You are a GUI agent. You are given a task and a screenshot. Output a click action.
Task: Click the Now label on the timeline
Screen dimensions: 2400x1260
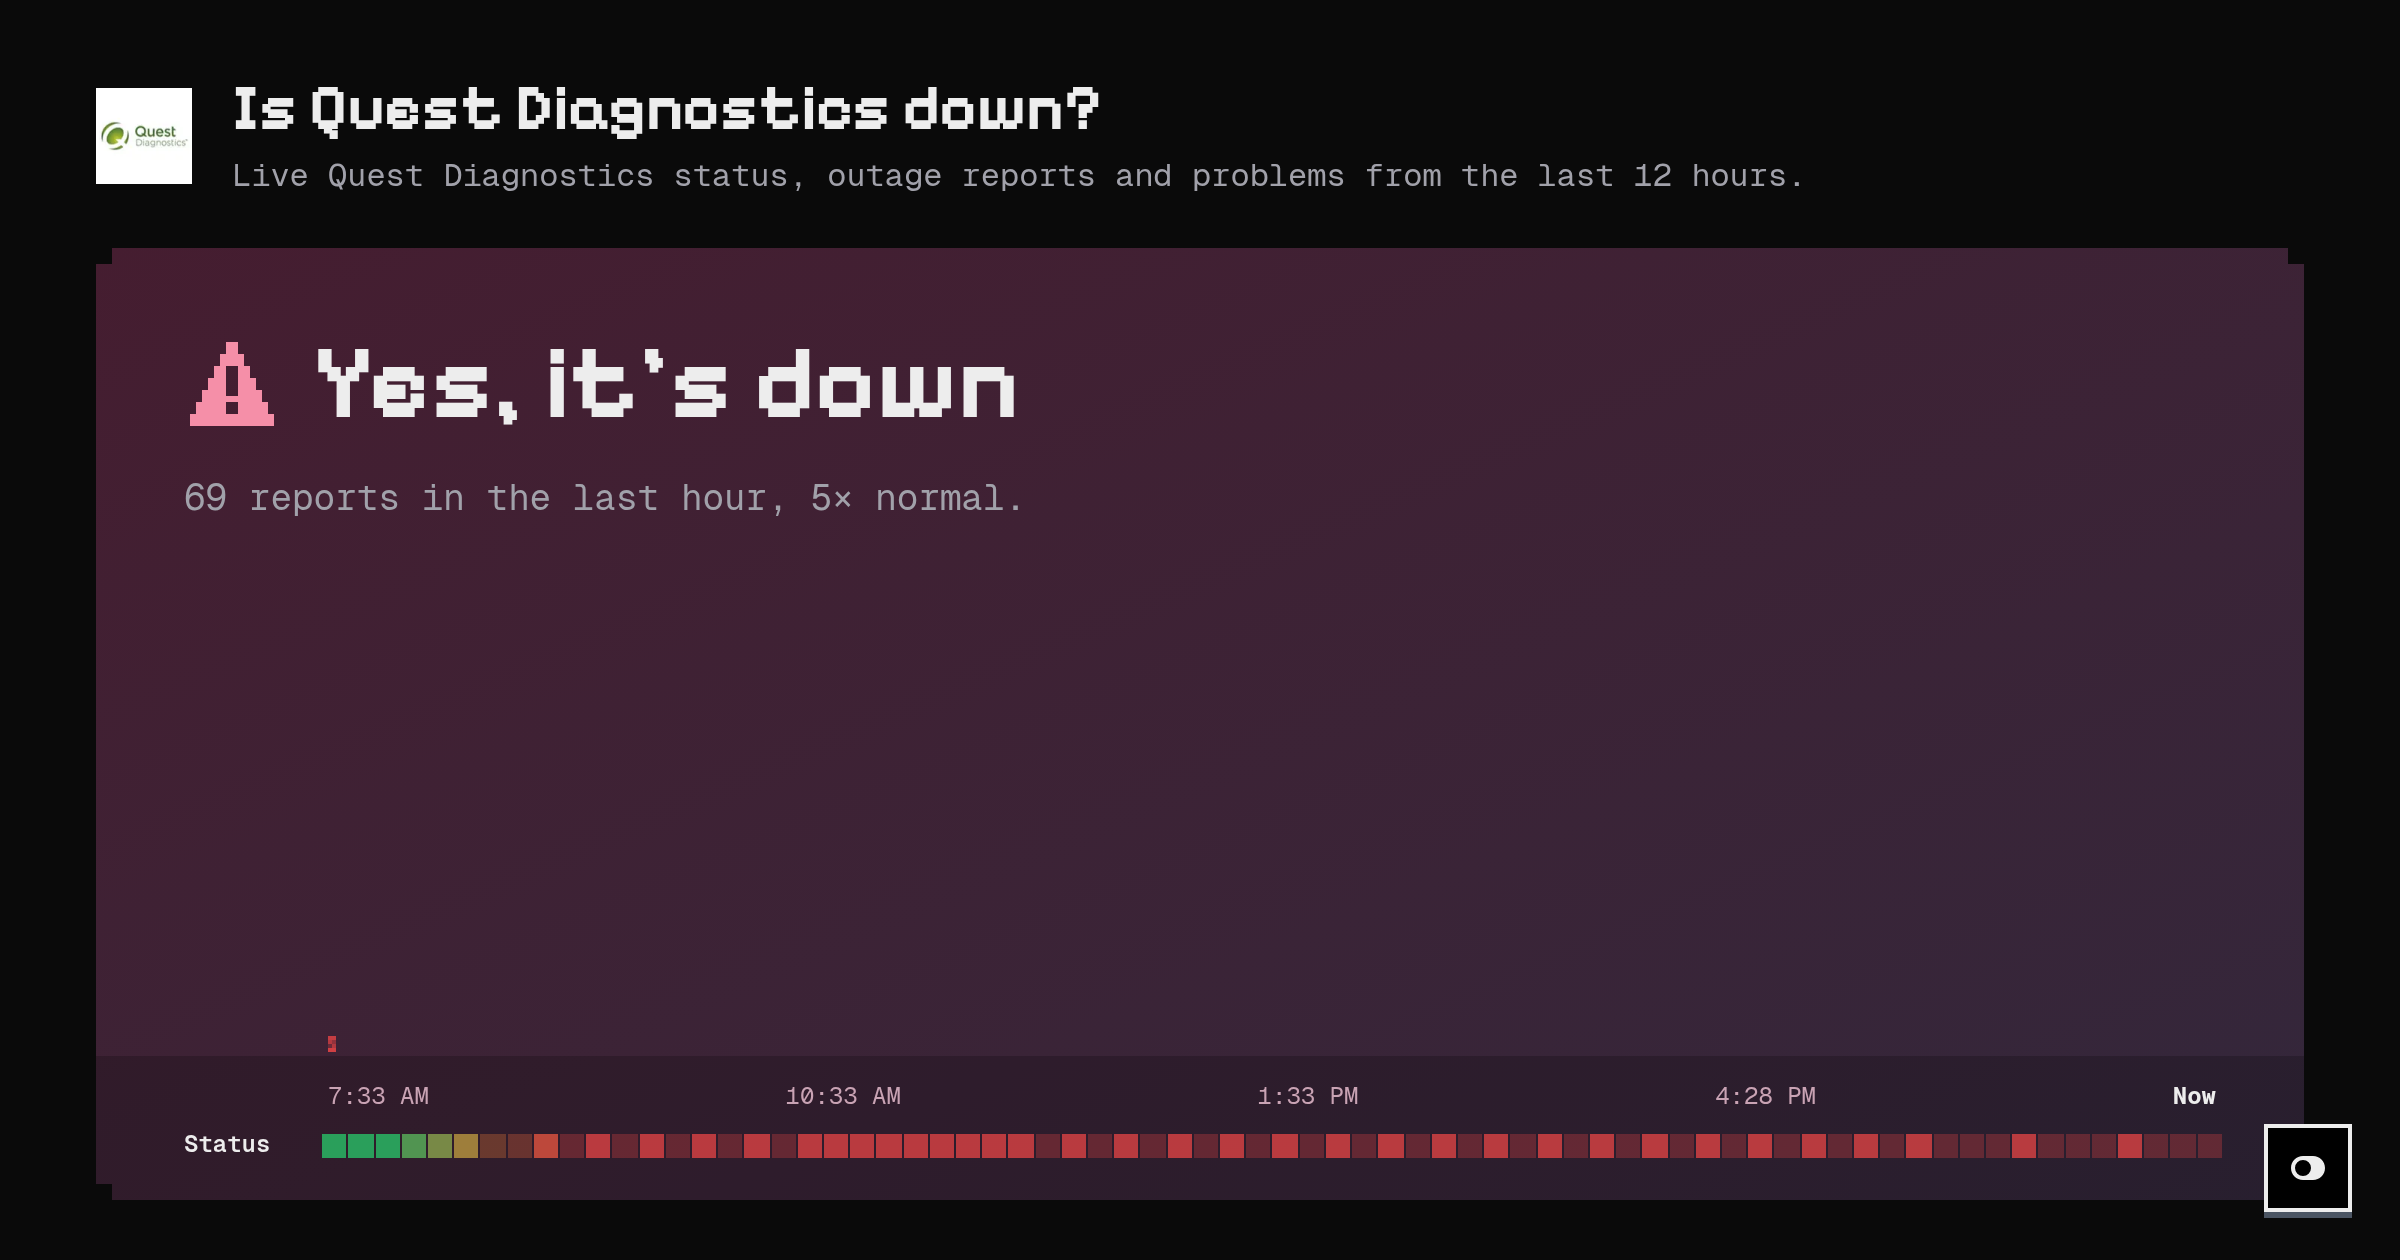(2194, 1096)
